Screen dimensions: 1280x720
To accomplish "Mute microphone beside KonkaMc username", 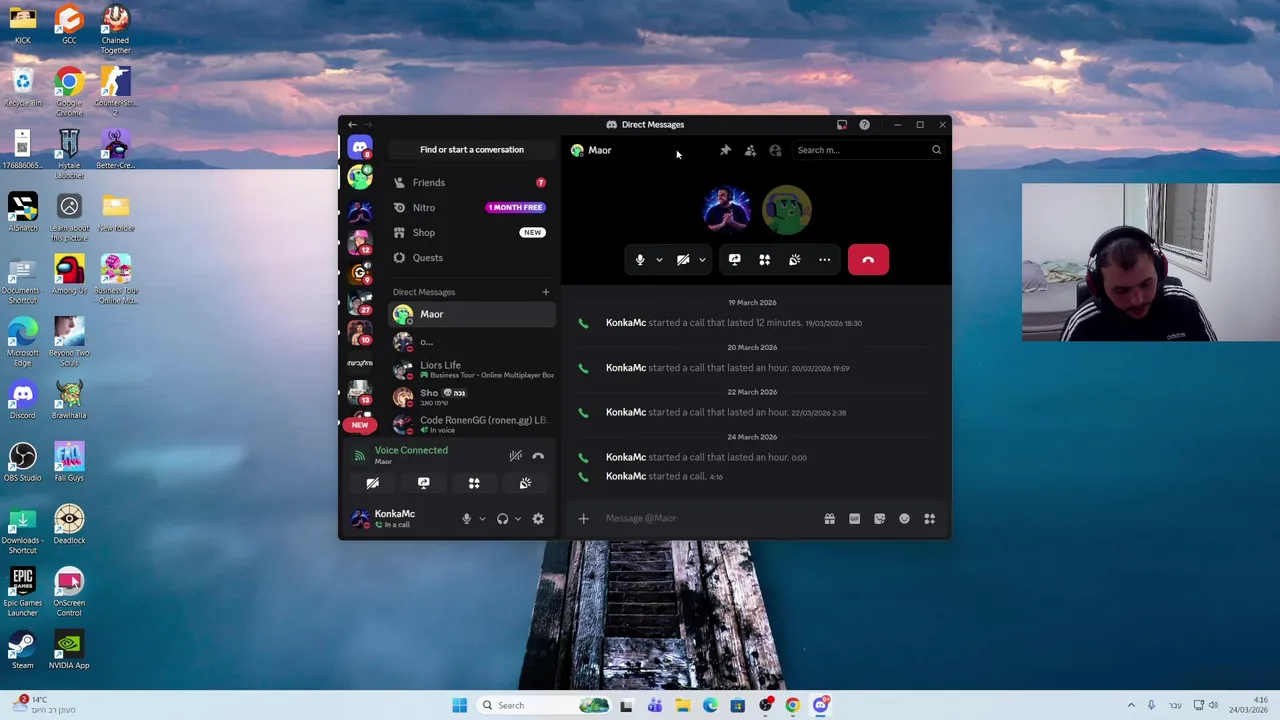I will click(x=466, y=519).
